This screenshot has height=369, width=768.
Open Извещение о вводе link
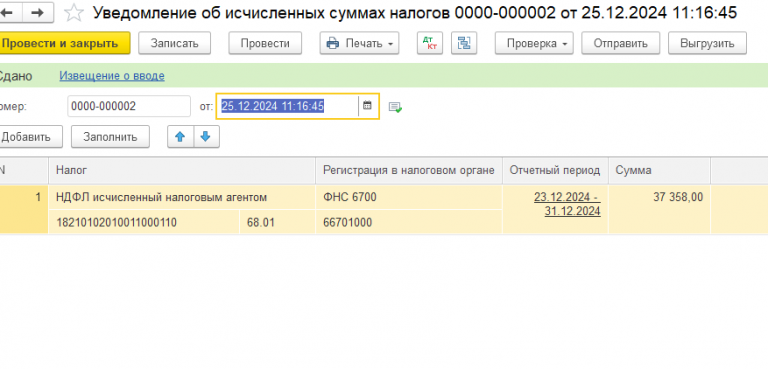click(x=112, y=76)
